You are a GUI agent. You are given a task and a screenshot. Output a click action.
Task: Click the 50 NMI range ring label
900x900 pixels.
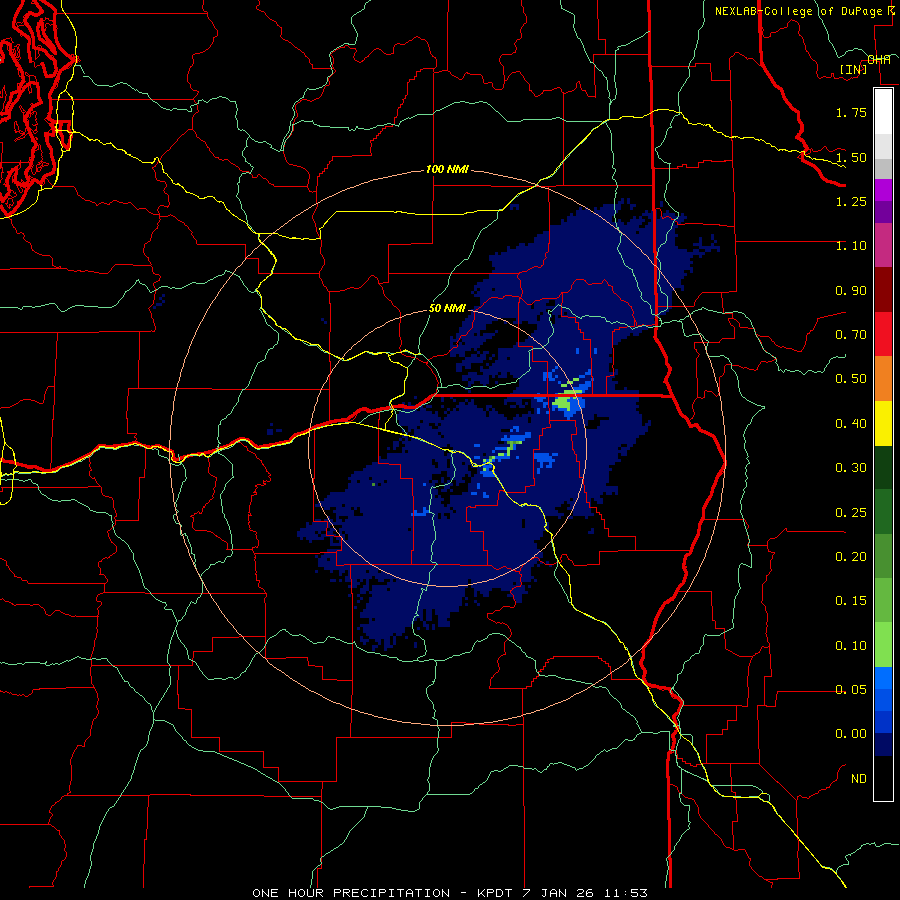click(x=447, y=308)
